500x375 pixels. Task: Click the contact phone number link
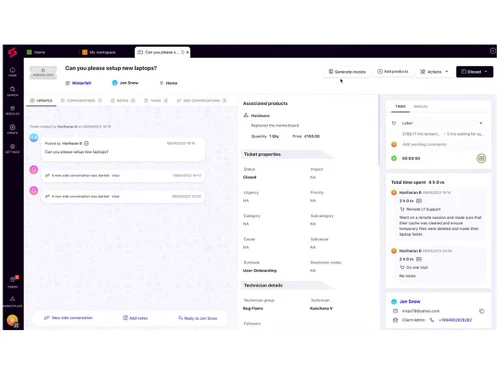click(455, 320)
